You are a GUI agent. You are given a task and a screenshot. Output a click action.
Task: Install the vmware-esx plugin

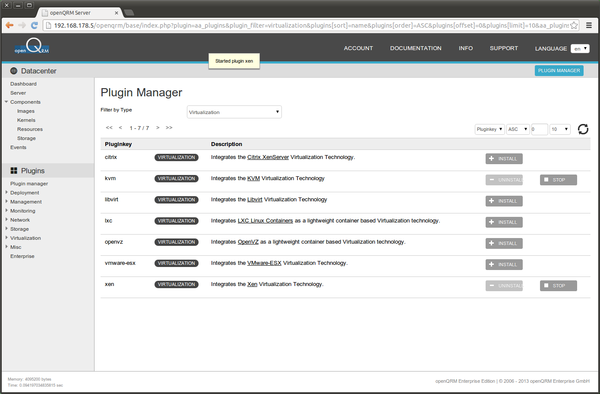click(504, 265)
